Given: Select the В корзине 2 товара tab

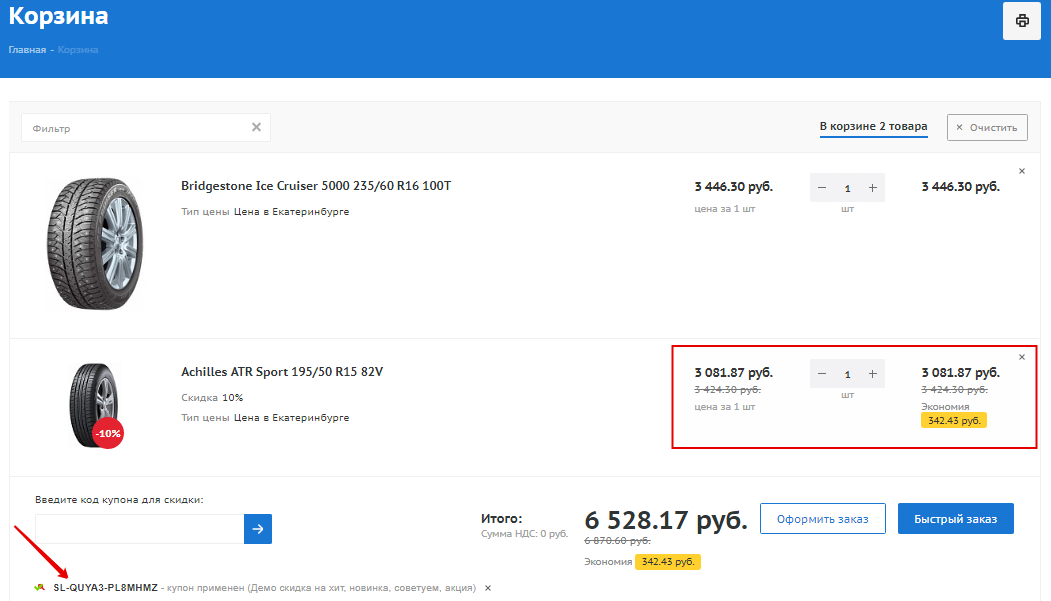Looking at the screenshot, I should (873, 127).
